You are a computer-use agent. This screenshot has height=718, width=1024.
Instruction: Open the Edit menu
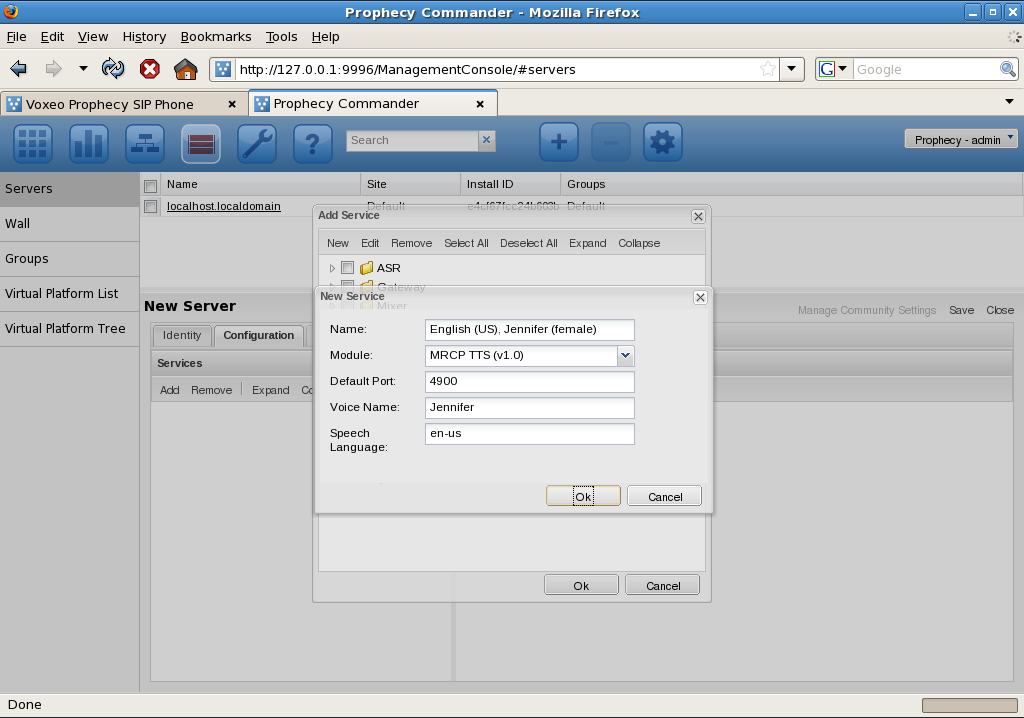[x=52, y=37]
